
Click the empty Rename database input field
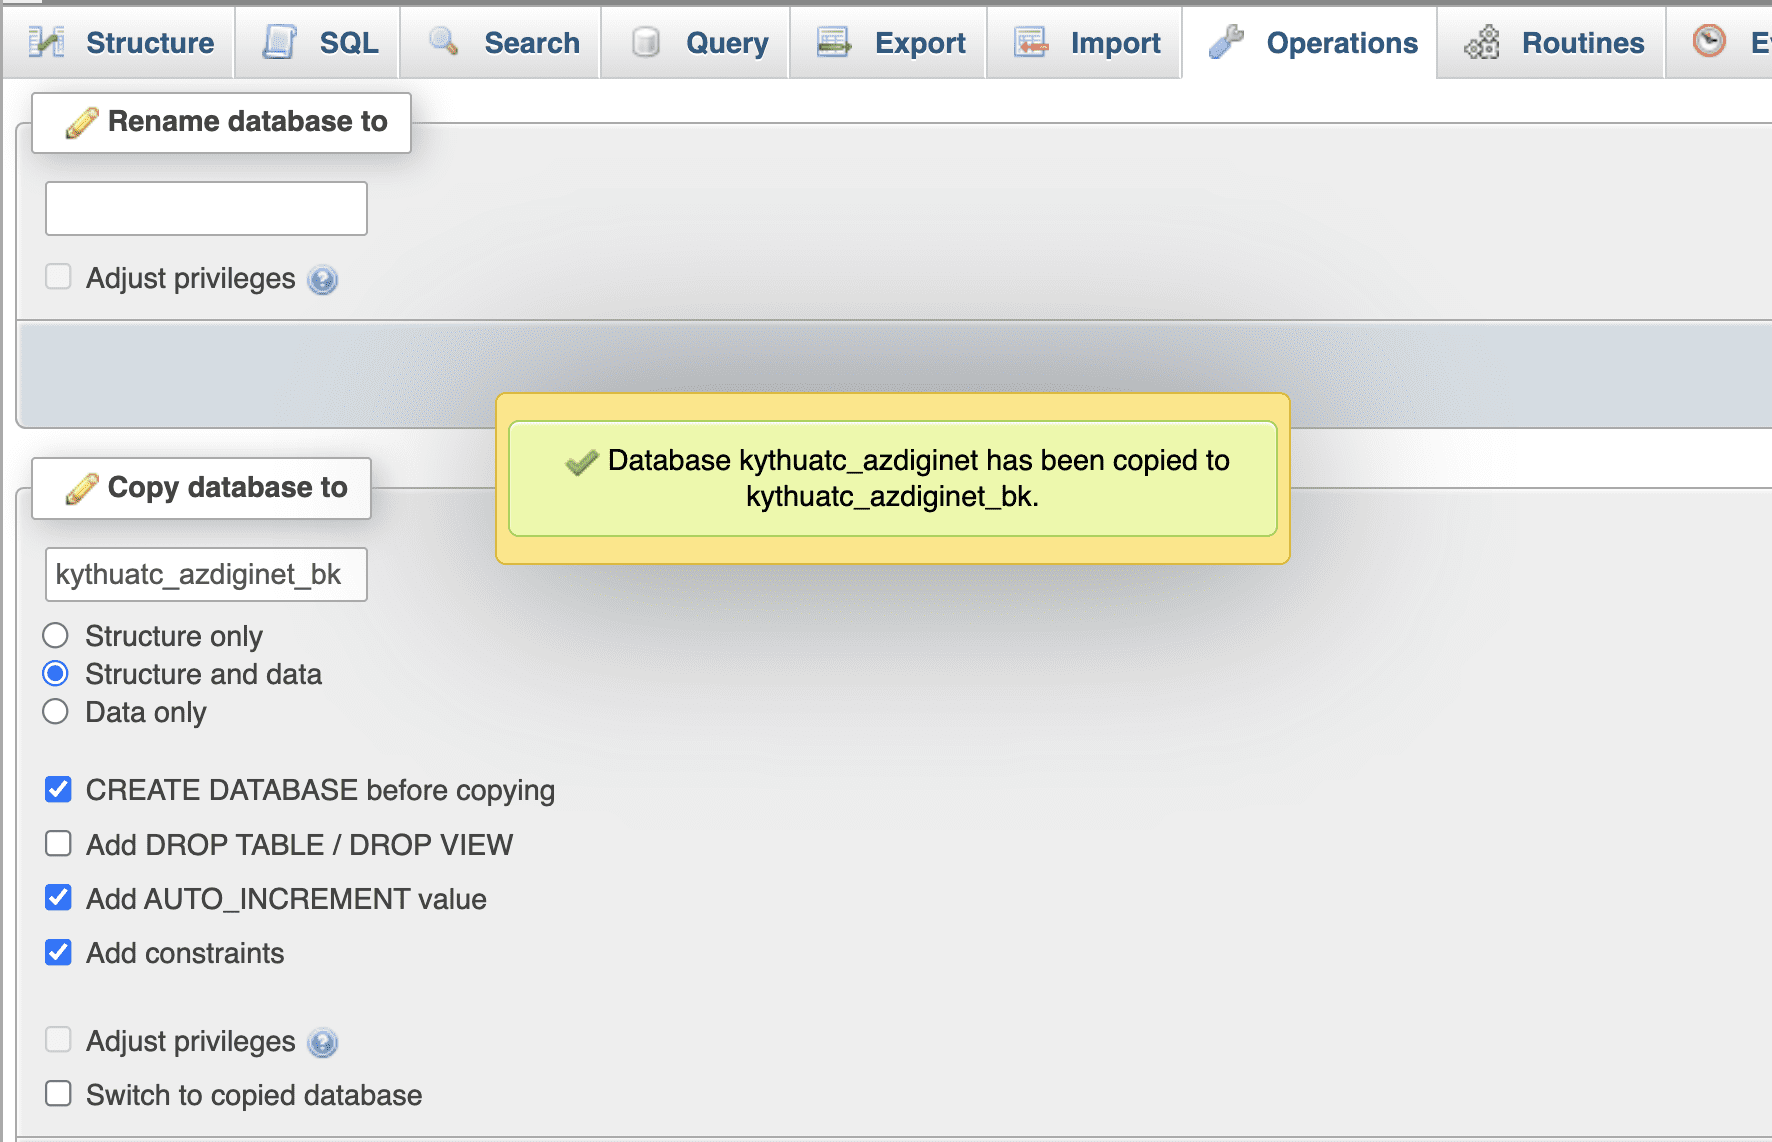(205, 208)
